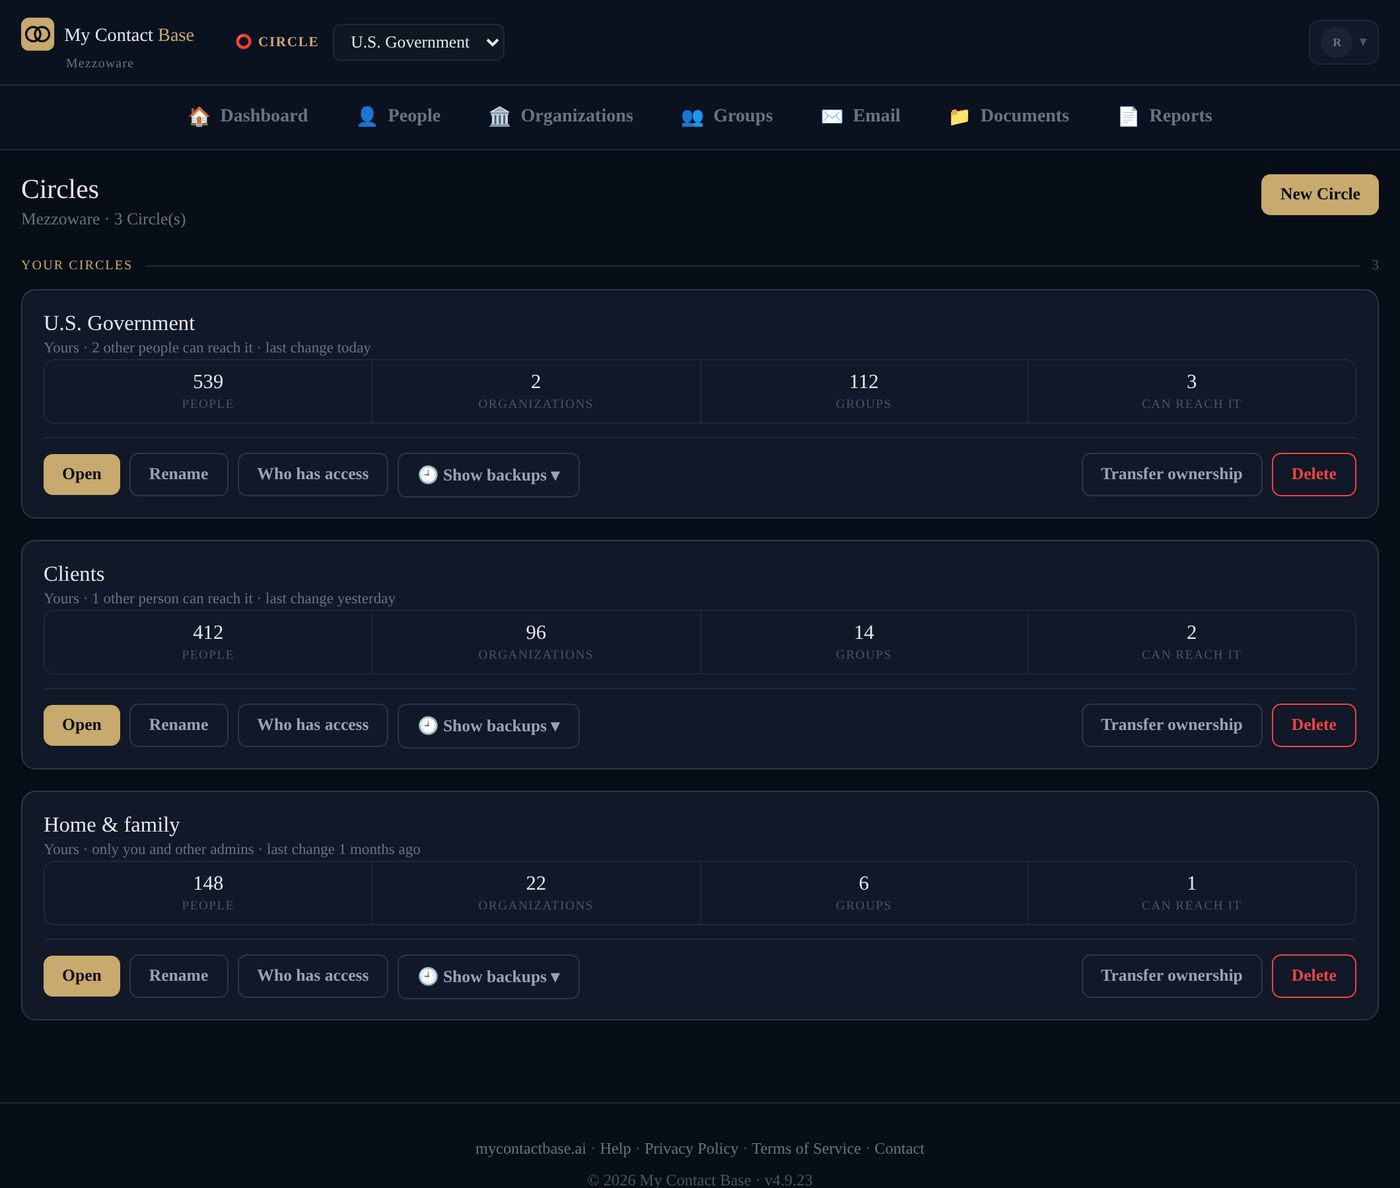
Task: Open the Privacy Policy footer link
Action: [691, 1149]
